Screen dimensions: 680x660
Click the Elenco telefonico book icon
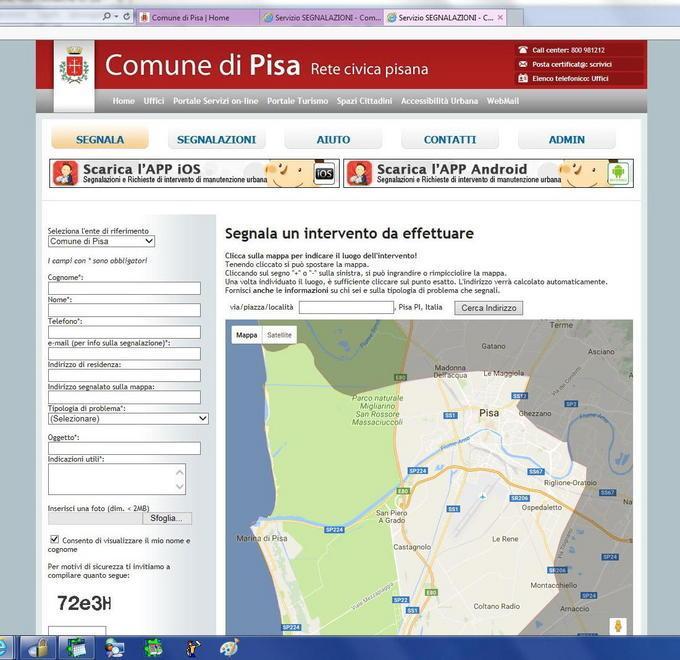pyautogui.click(x=523, y=78)
